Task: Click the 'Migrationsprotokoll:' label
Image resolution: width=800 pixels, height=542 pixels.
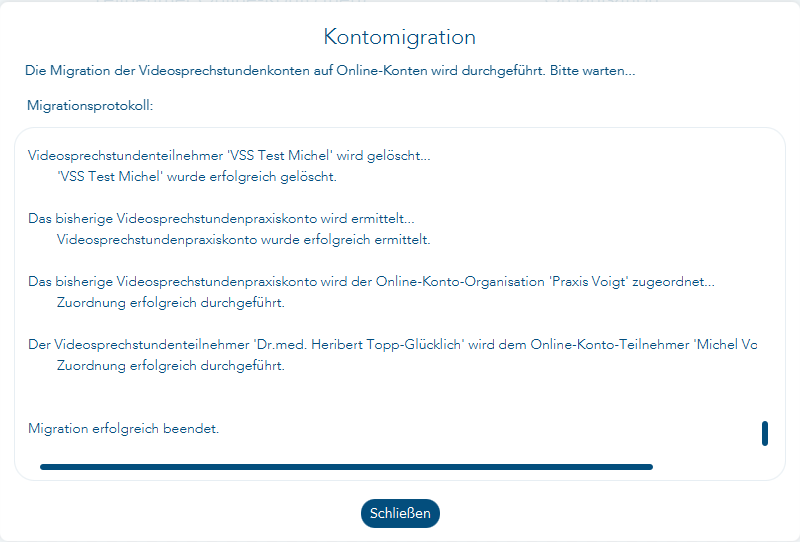Action: pyautogui.click(x=90, y=106)
